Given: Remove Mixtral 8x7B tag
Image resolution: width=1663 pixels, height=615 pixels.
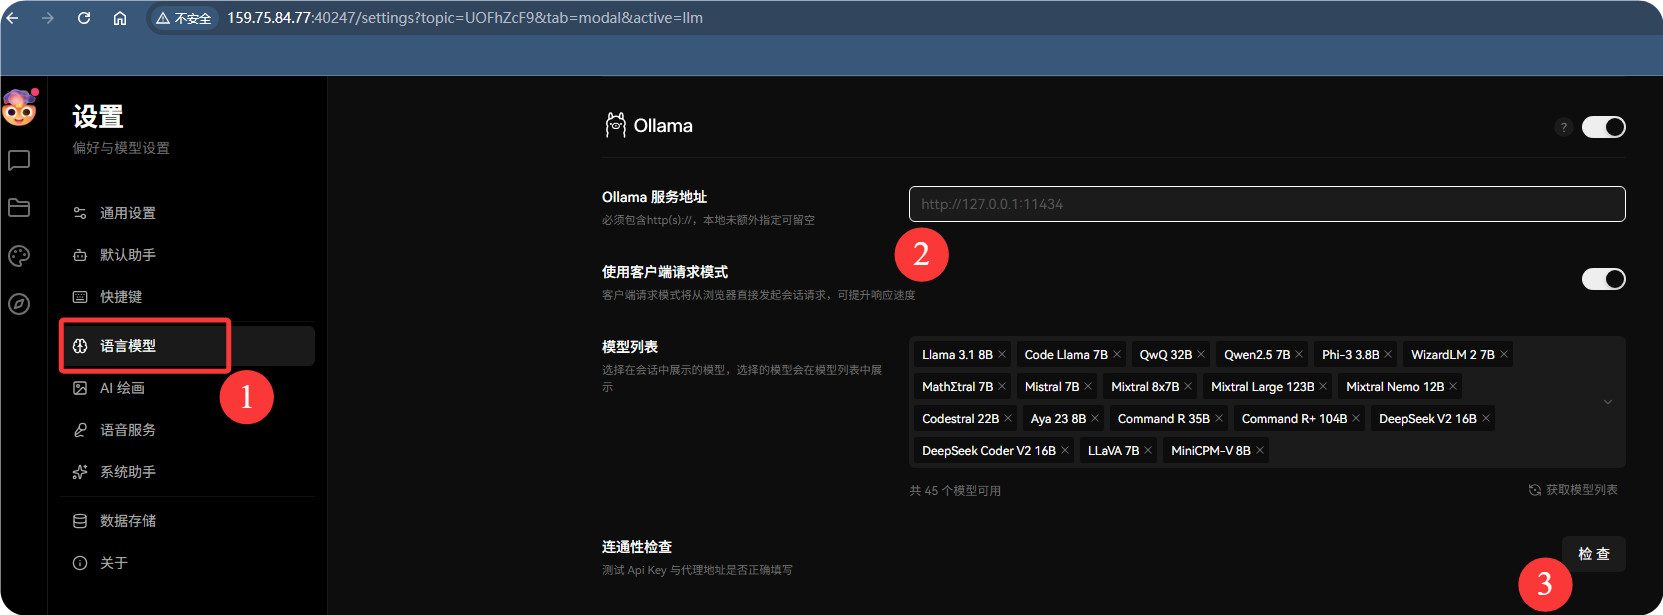Looking at the screenshot, I should [1188, 387].
